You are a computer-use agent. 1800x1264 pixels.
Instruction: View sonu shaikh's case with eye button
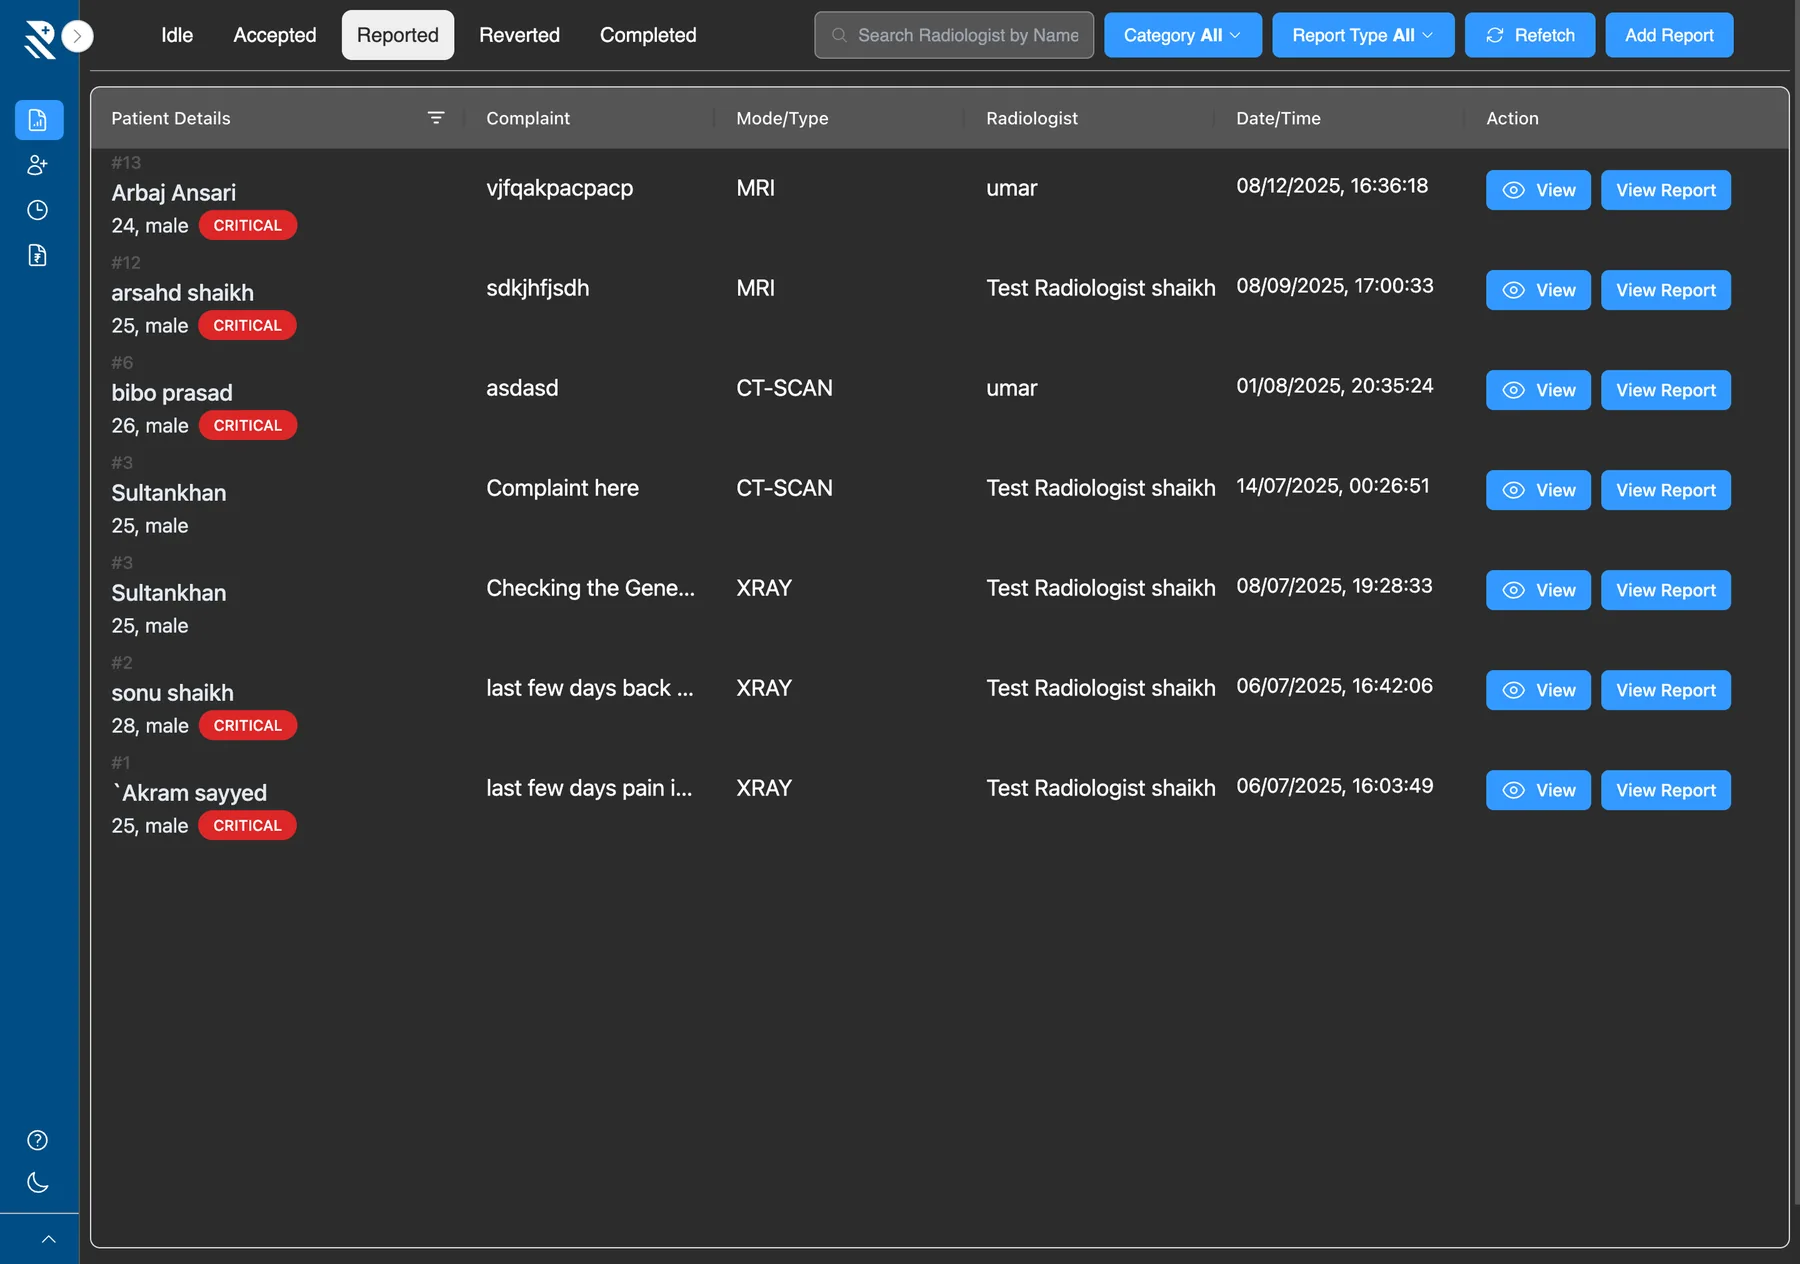click(1538, 690)
